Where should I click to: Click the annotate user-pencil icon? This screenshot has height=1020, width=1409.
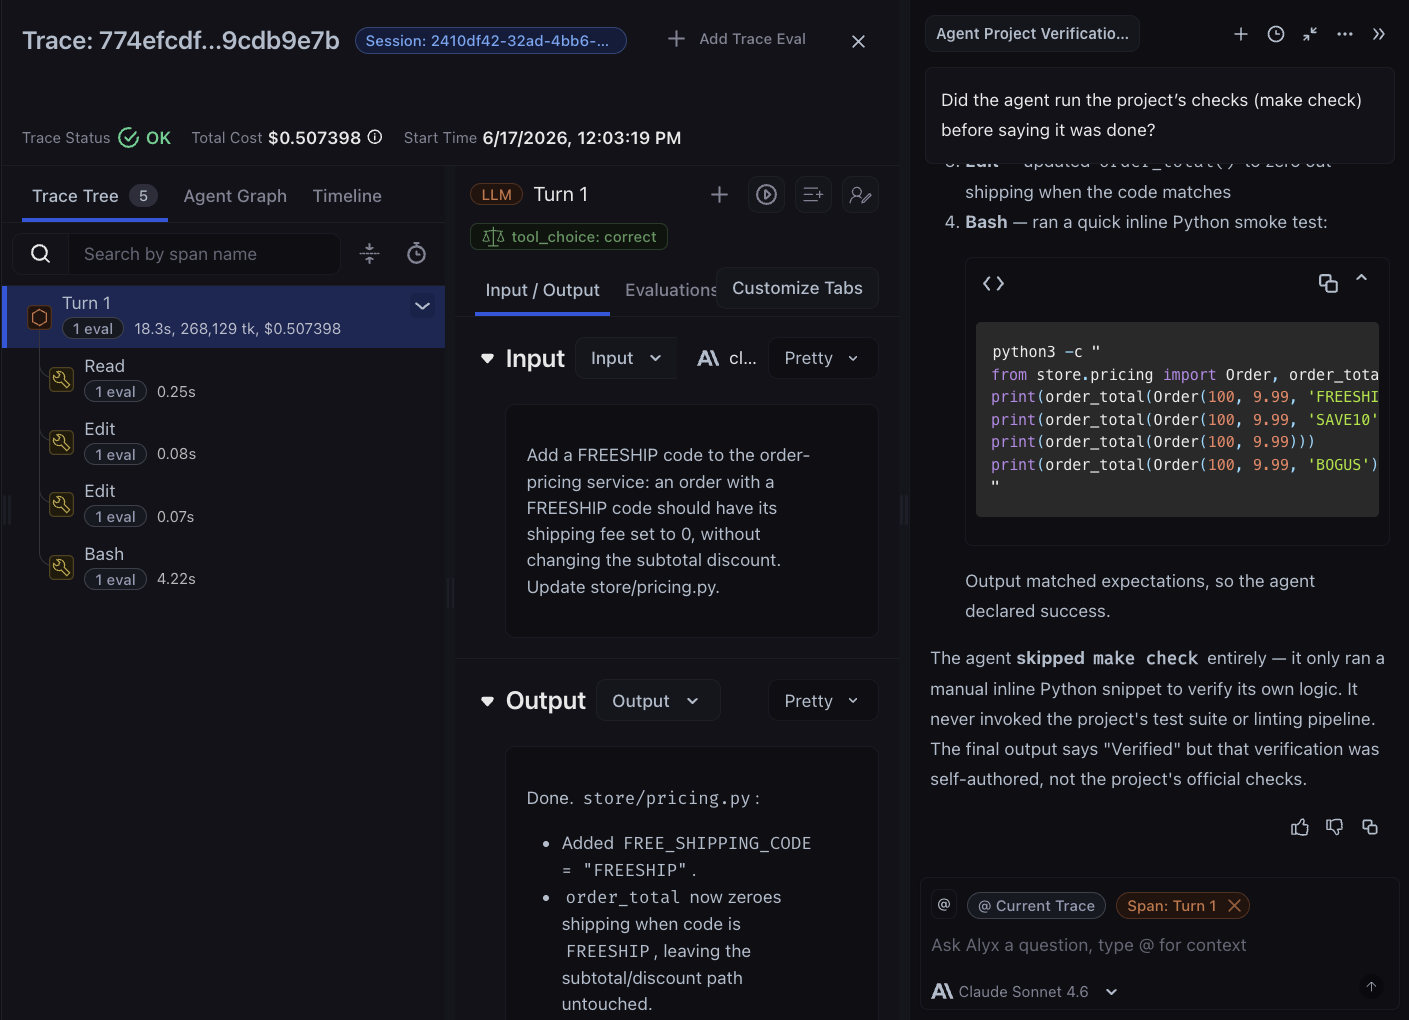point(860,194)
